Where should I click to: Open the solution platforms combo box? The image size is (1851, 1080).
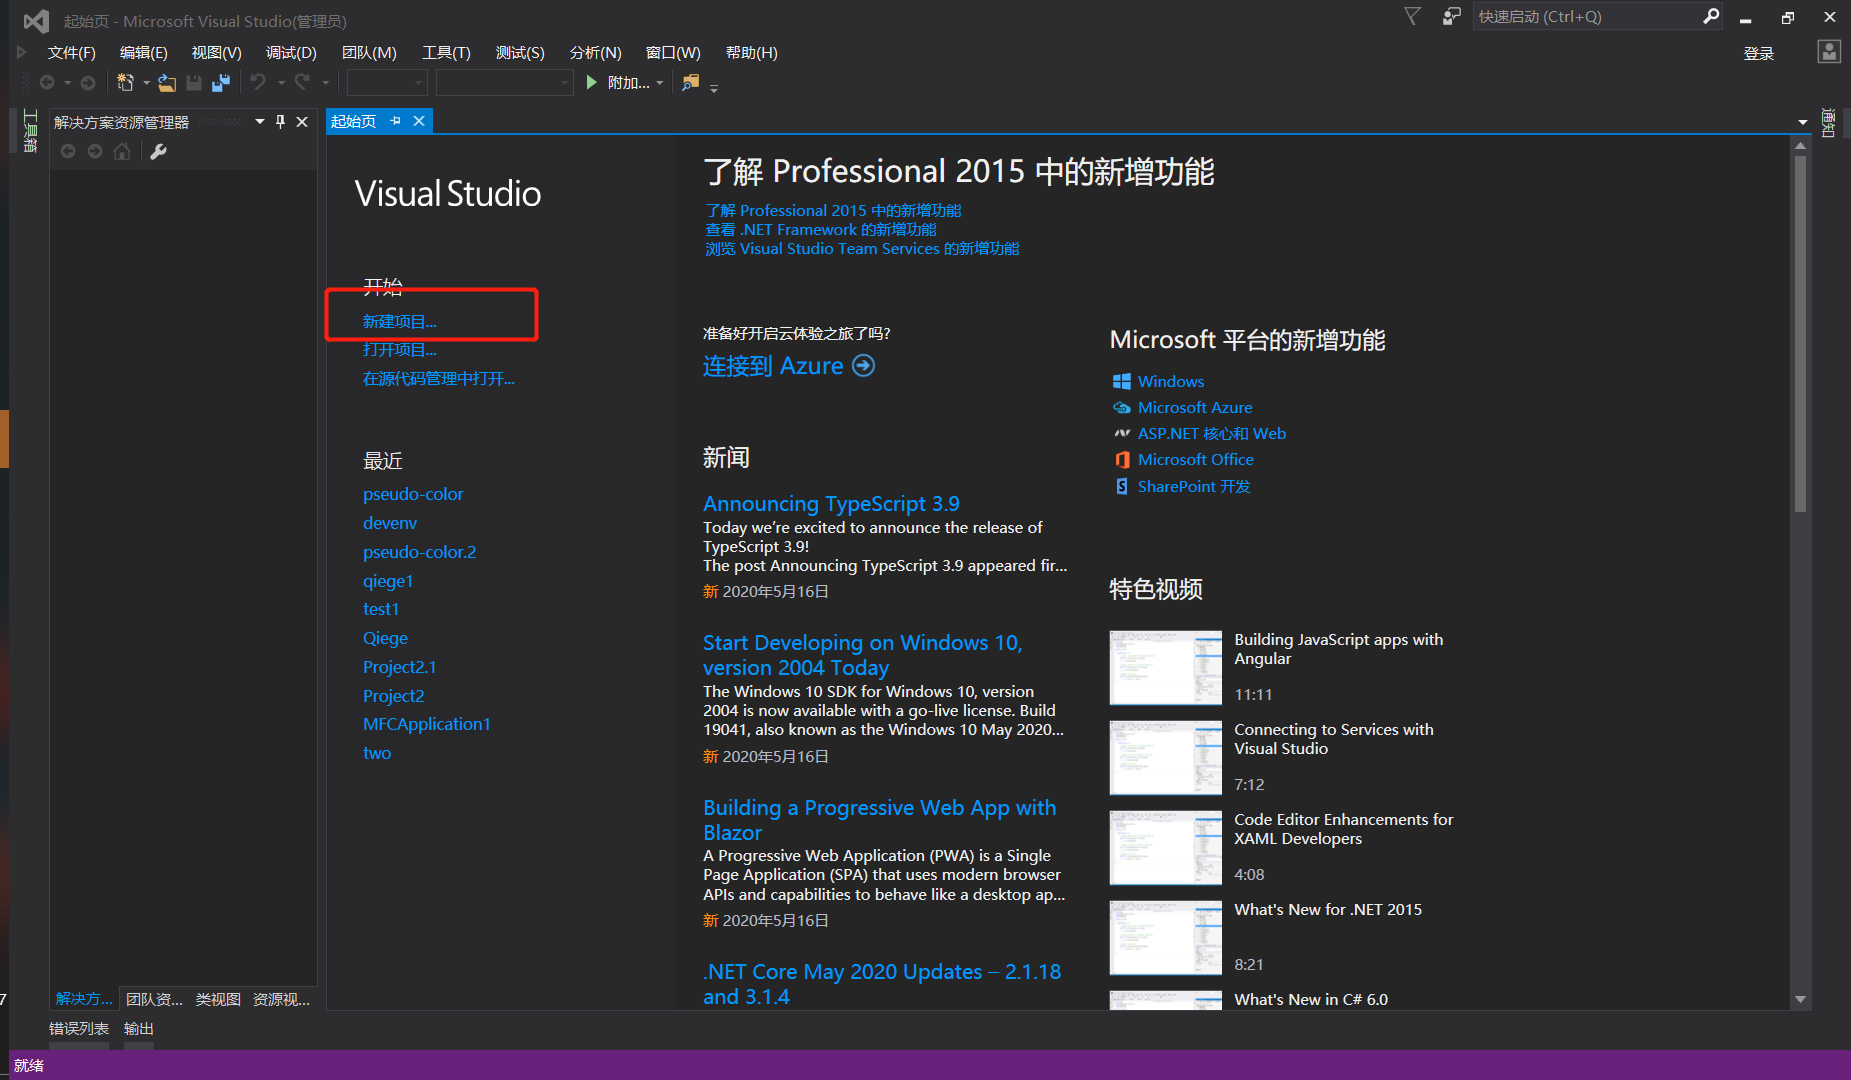coord(504,83)
